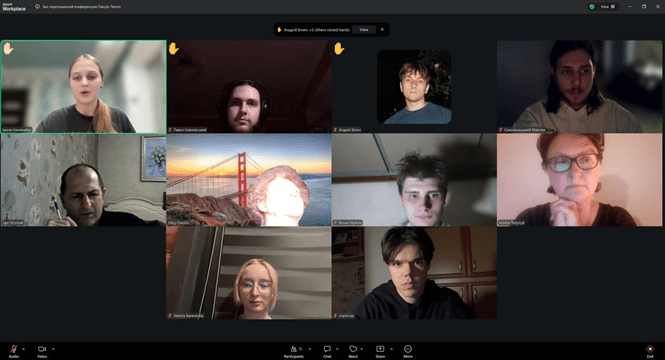Open audio options arrow next to Audio
The image size is (665, 360).
click(23, 349)
